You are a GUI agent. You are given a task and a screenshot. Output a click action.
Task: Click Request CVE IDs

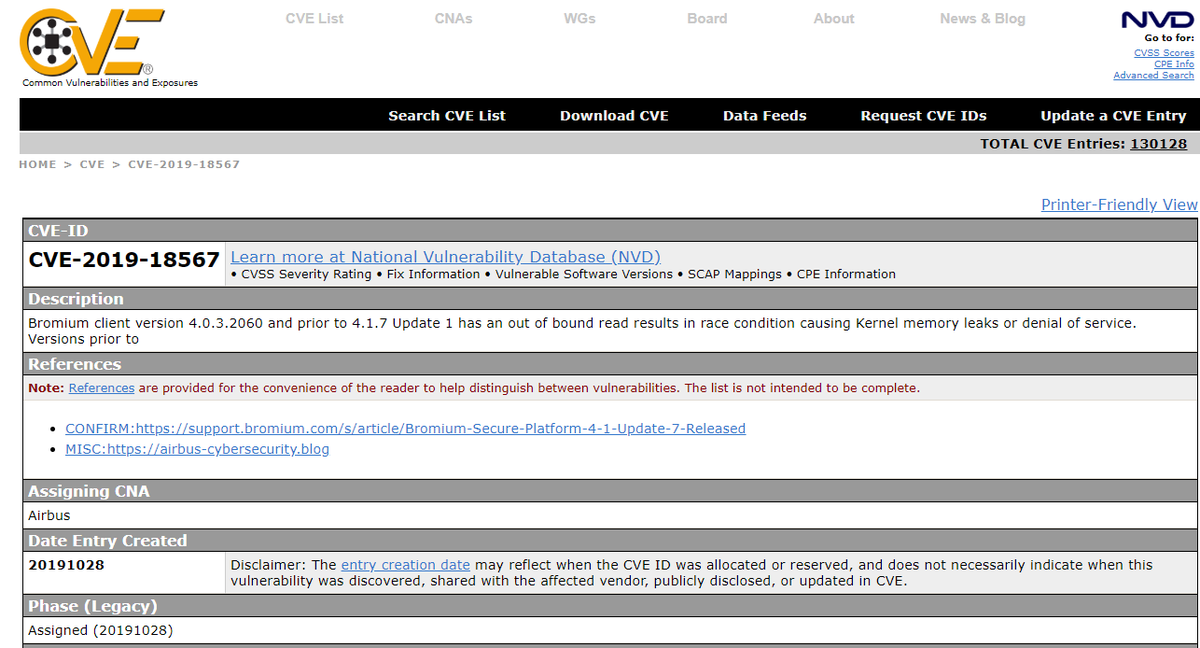[924, 115]
